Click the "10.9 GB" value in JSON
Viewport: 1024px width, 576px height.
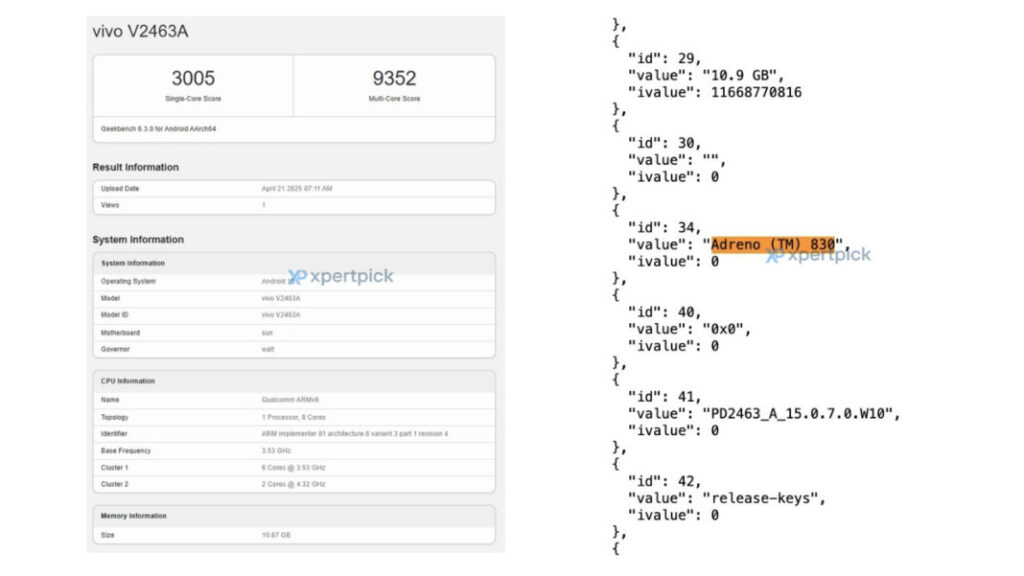[x=739, y=75]
